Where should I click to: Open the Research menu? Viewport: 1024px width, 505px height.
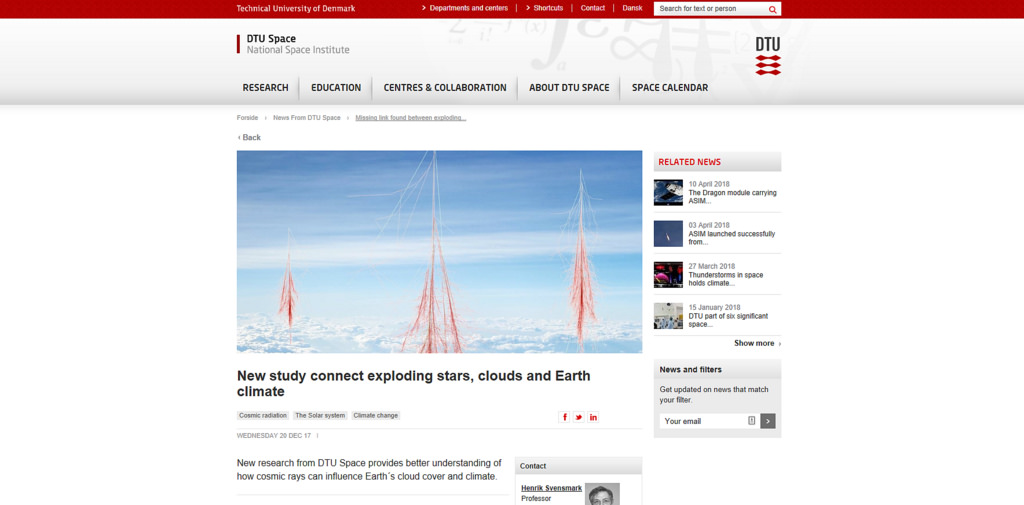(265, 88)
